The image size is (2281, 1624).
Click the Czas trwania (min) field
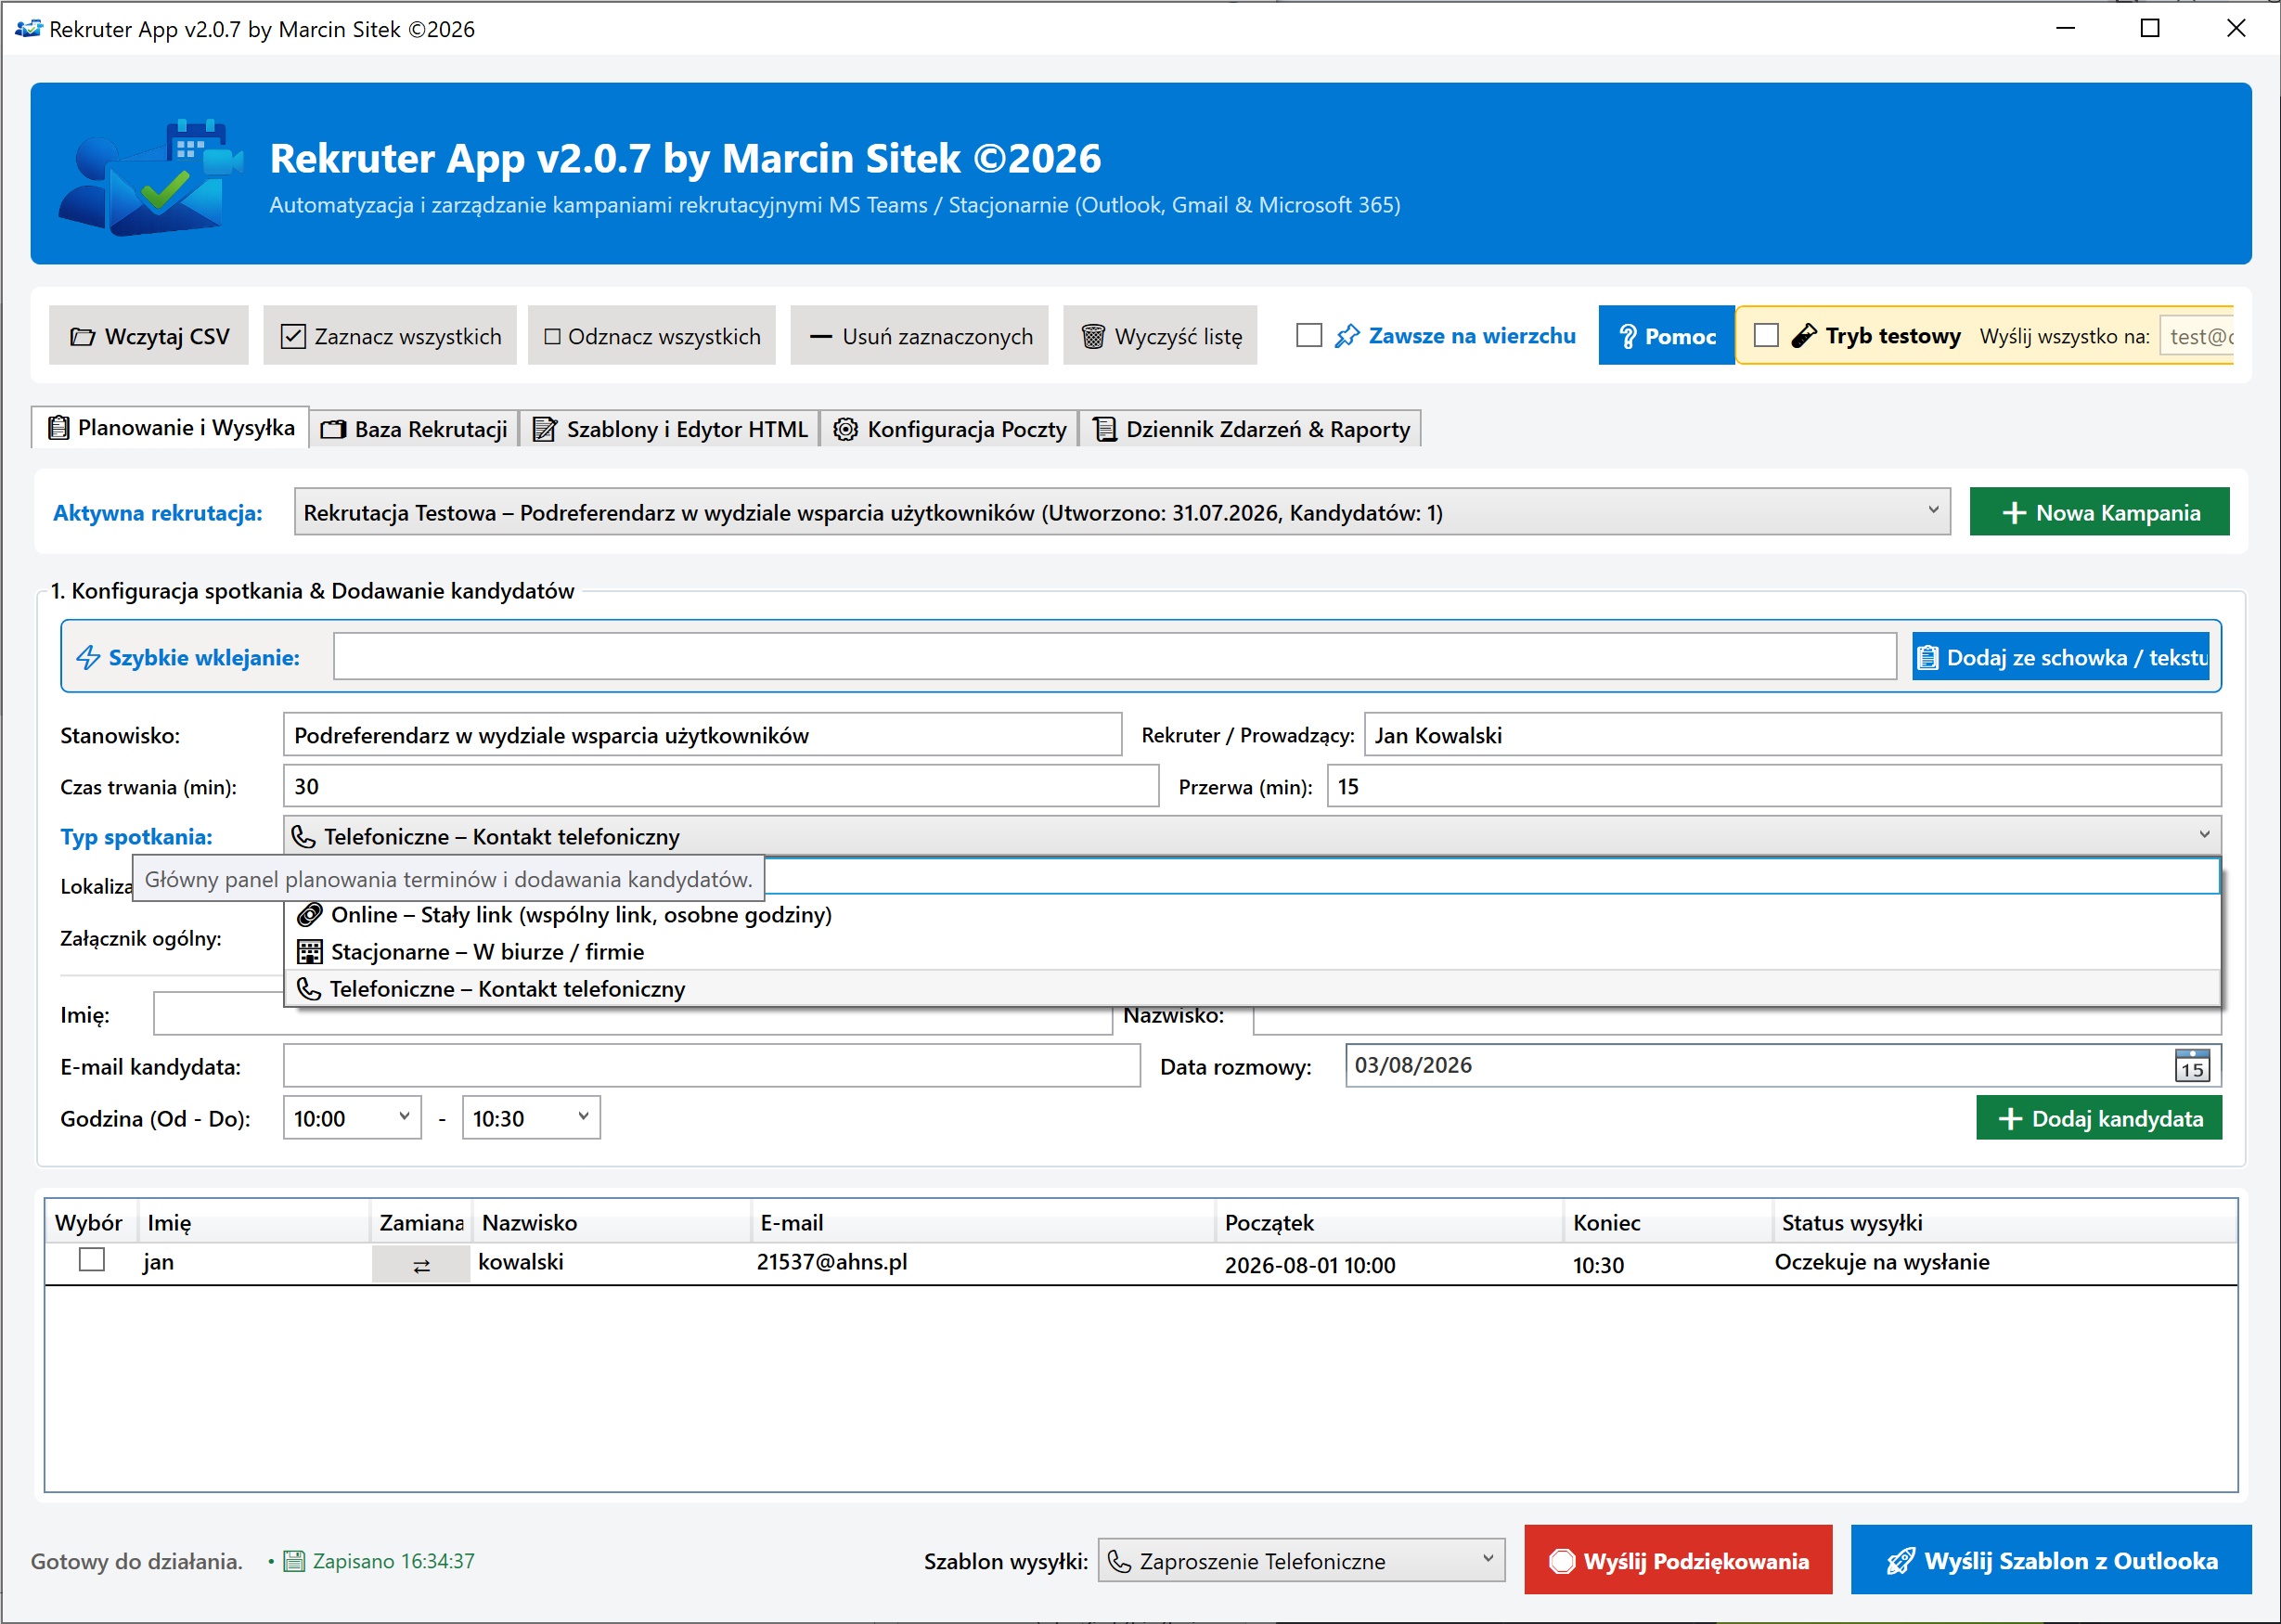(x=721, y=785)
